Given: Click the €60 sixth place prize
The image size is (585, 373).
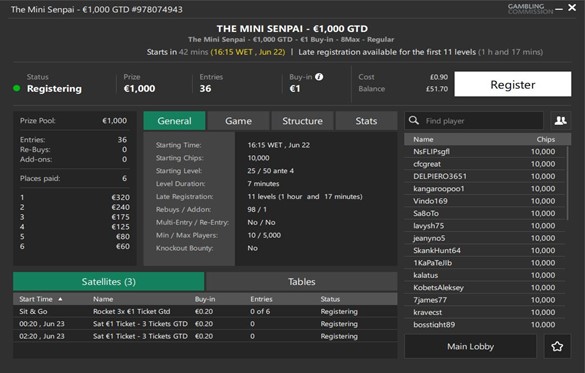Looking at the screenshot, I should pos(123,246).
